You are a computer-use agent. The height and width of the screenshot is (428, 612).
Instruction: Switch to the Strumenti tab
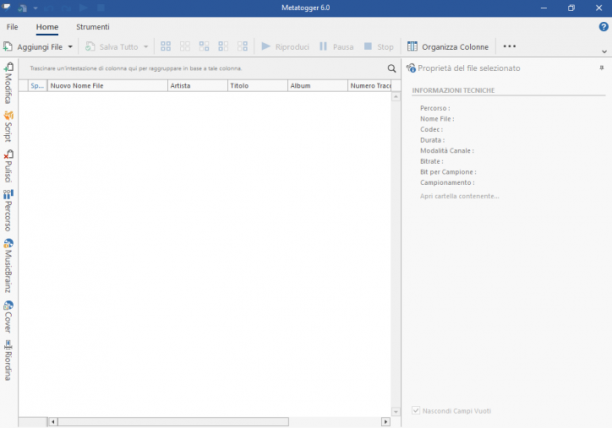click(93, 27)
